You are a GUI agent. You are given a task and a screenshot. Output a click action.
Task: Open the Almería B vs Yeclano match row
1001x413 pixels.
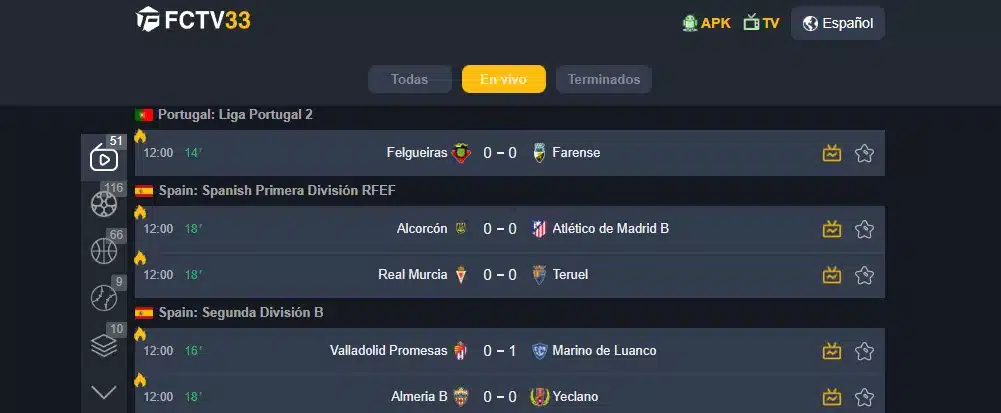pos(500,397)
